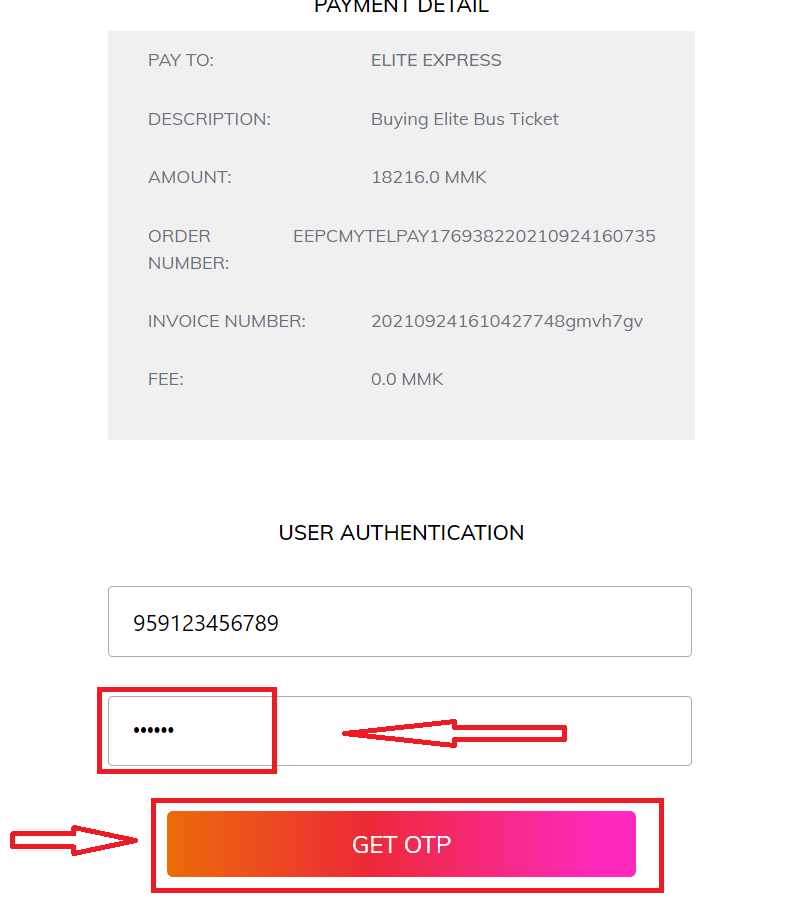Click the DESCRIPTION label

(209, 119)
